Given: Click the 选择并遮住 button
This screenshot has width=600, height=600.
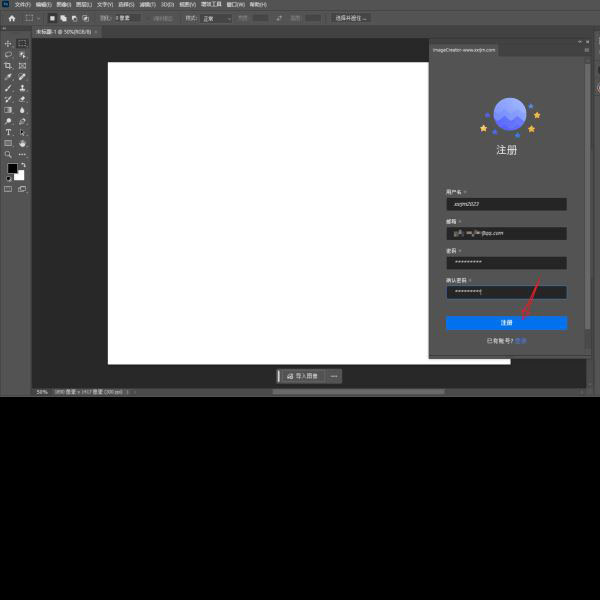Looking at the screenshot, I should (351, 18).
